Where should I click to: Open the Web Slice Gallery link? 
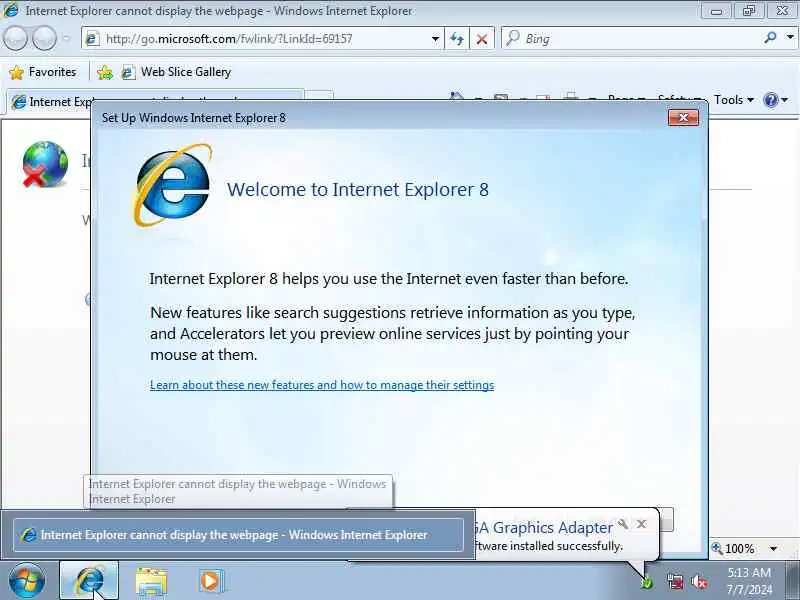pos(177,72)
